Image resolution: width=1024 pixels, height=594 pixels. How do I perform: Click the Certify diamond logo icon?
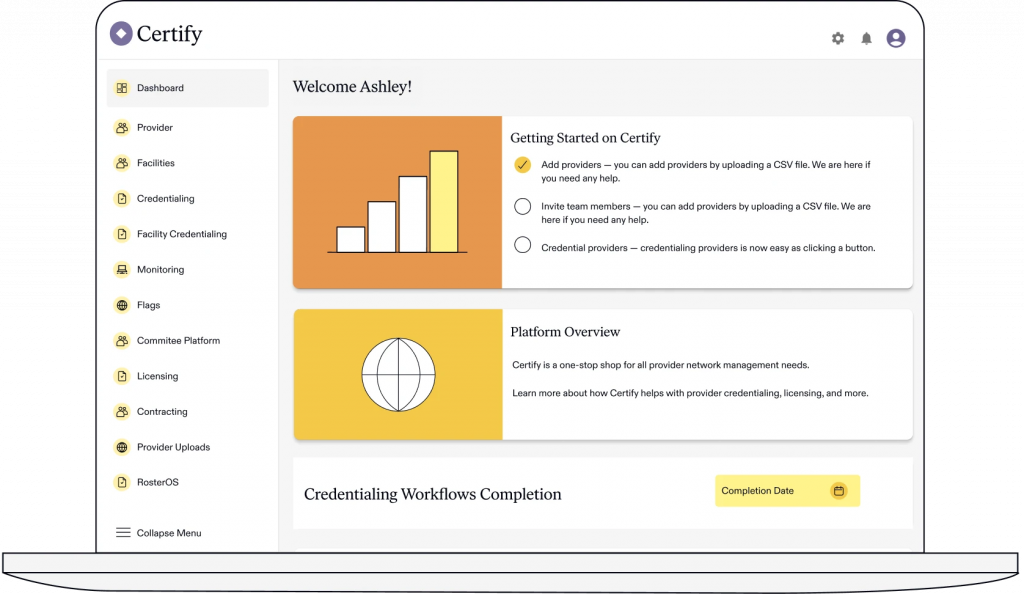click(121, 33)
